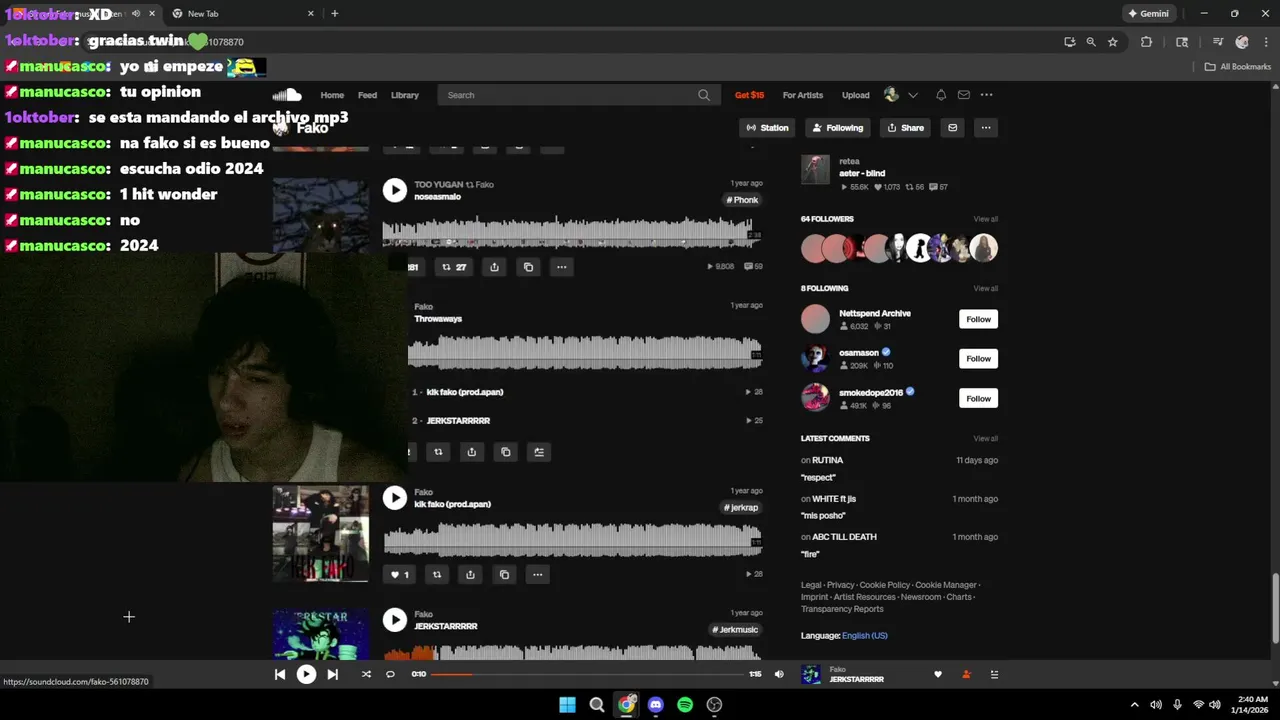Open the Feed tab
This screenshot has height=720, width=1280.
click(367, 95)
